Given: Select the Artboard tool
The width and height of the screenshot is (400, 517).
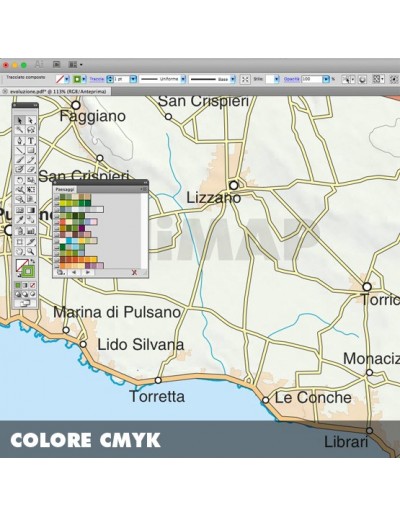Looking at the screenshot, I should (x=20, y=241).
